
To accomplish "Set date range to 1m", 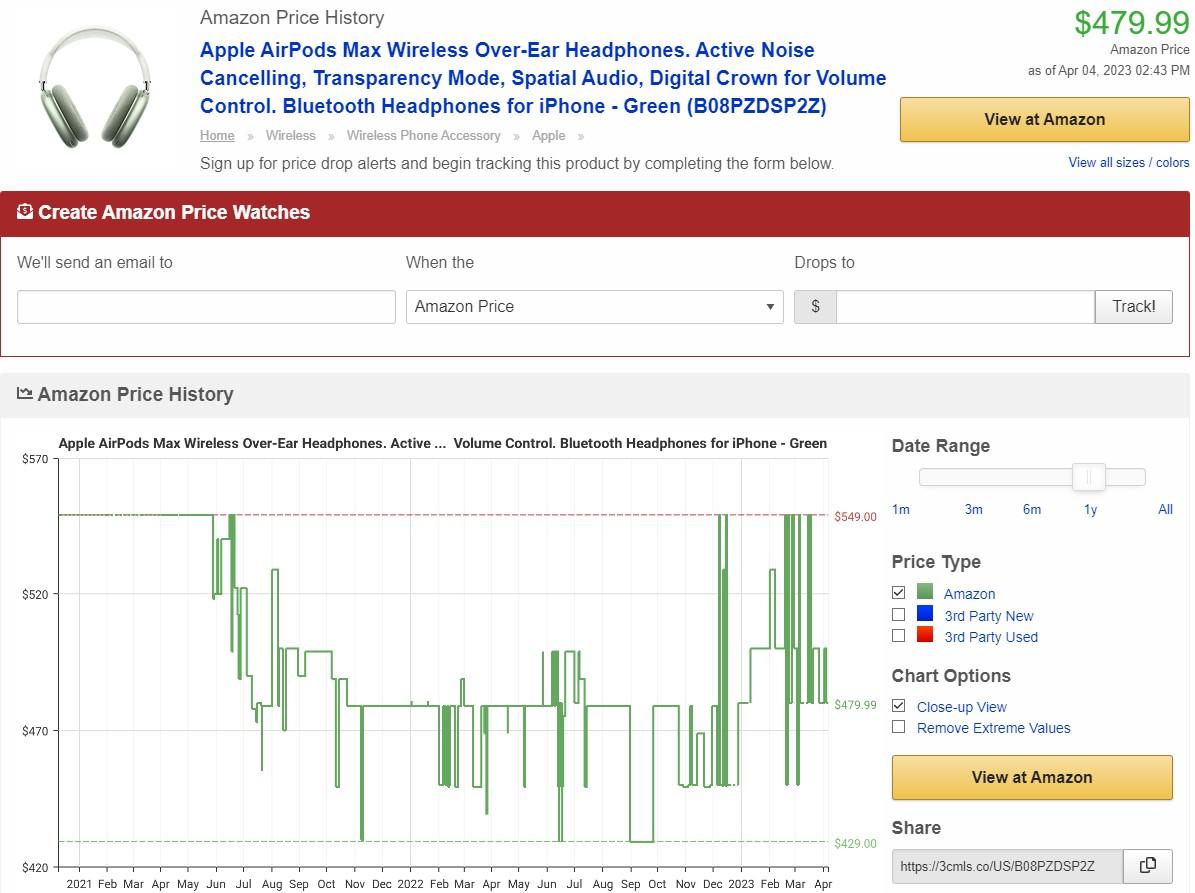I will pos(901,509).
